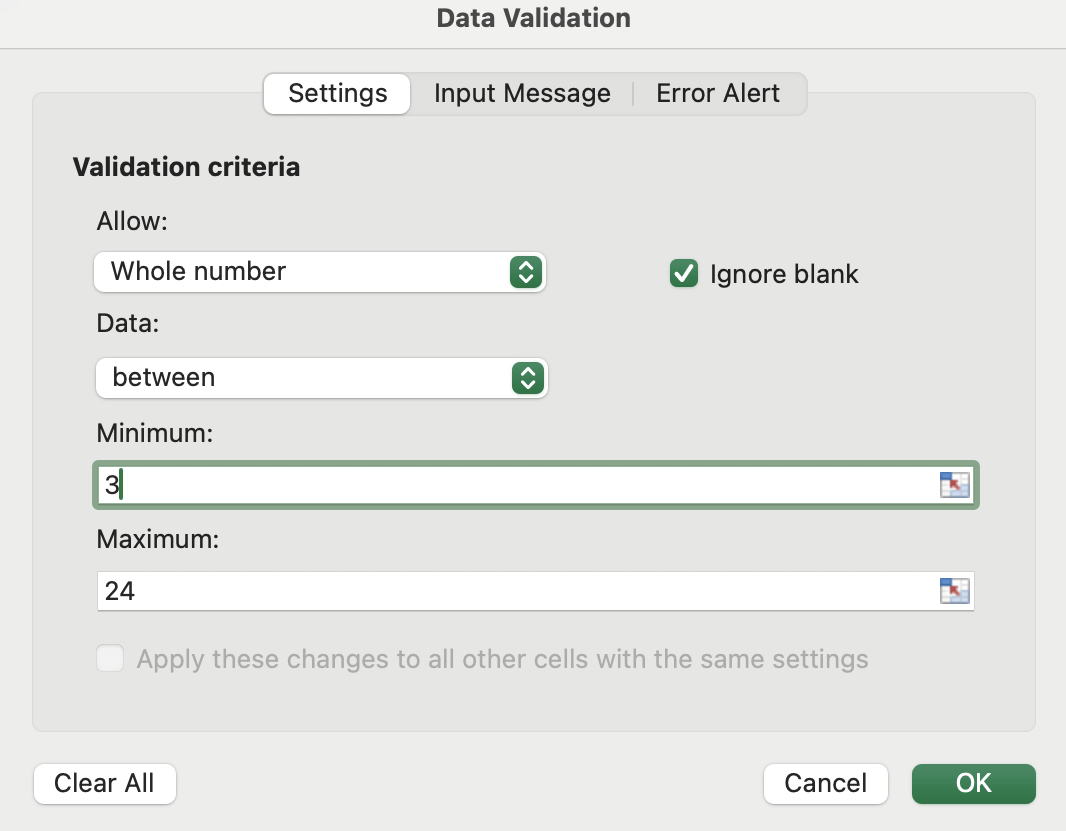Click the 'Maximum:' label

pos(158,539)
